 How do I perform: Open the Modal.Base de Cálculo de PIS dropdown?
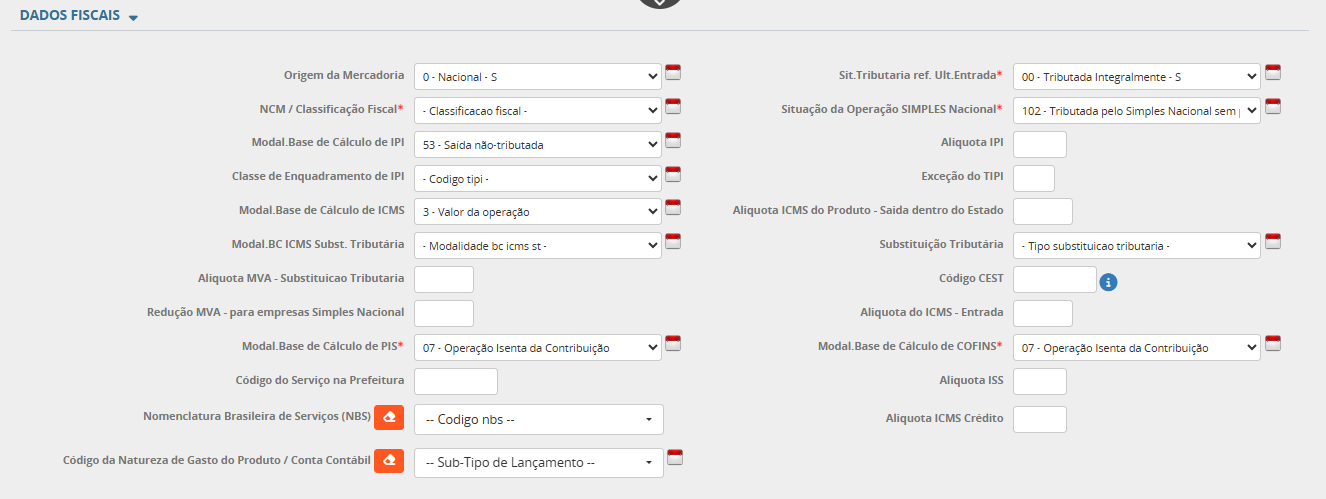coord(537,348)
